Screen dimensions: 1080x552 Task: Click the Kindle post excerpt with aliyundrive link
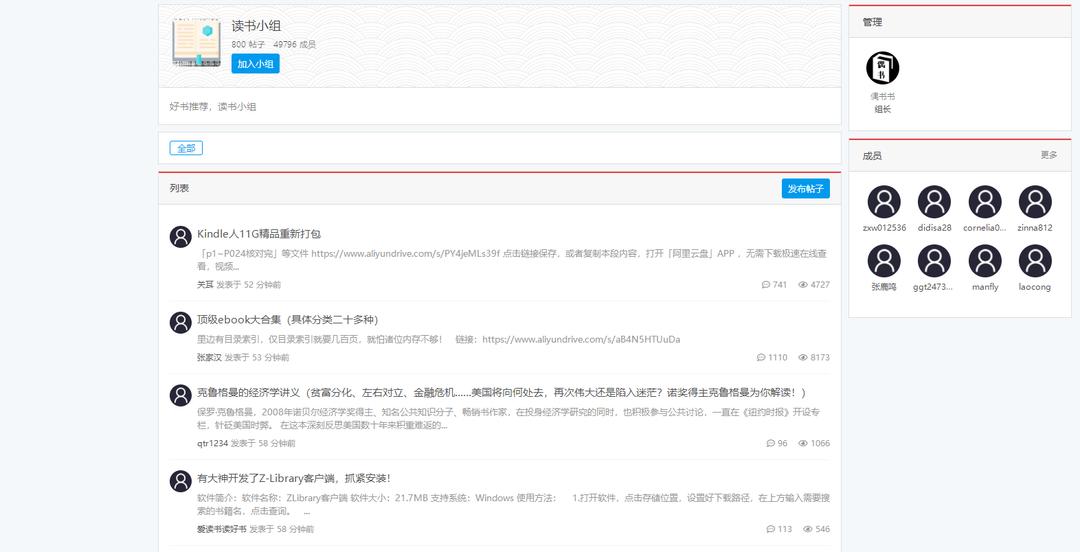tap(512, 260)
